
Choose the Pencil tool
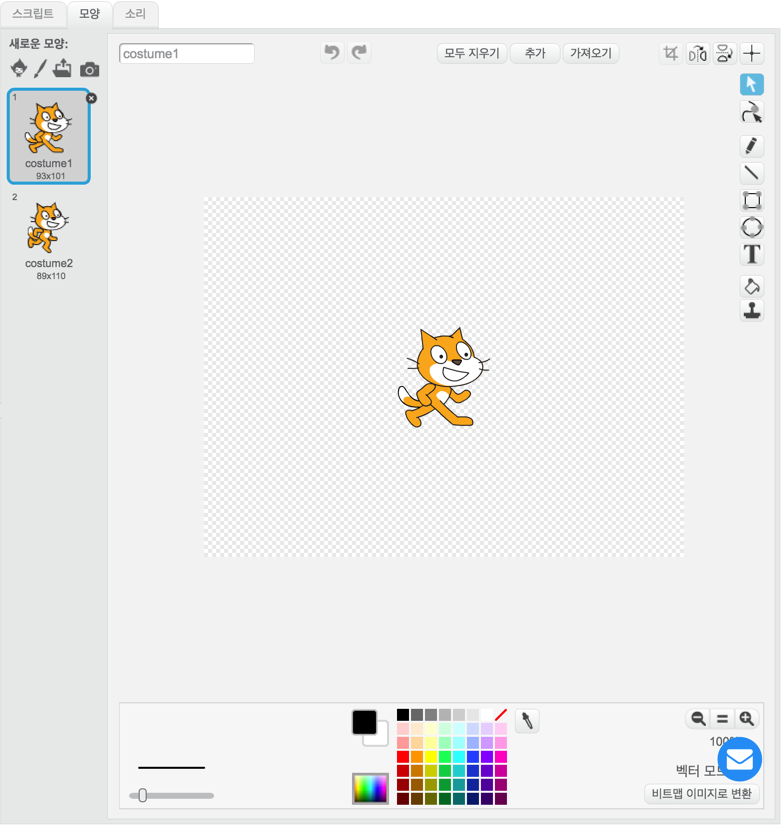(x=752, y=146)
